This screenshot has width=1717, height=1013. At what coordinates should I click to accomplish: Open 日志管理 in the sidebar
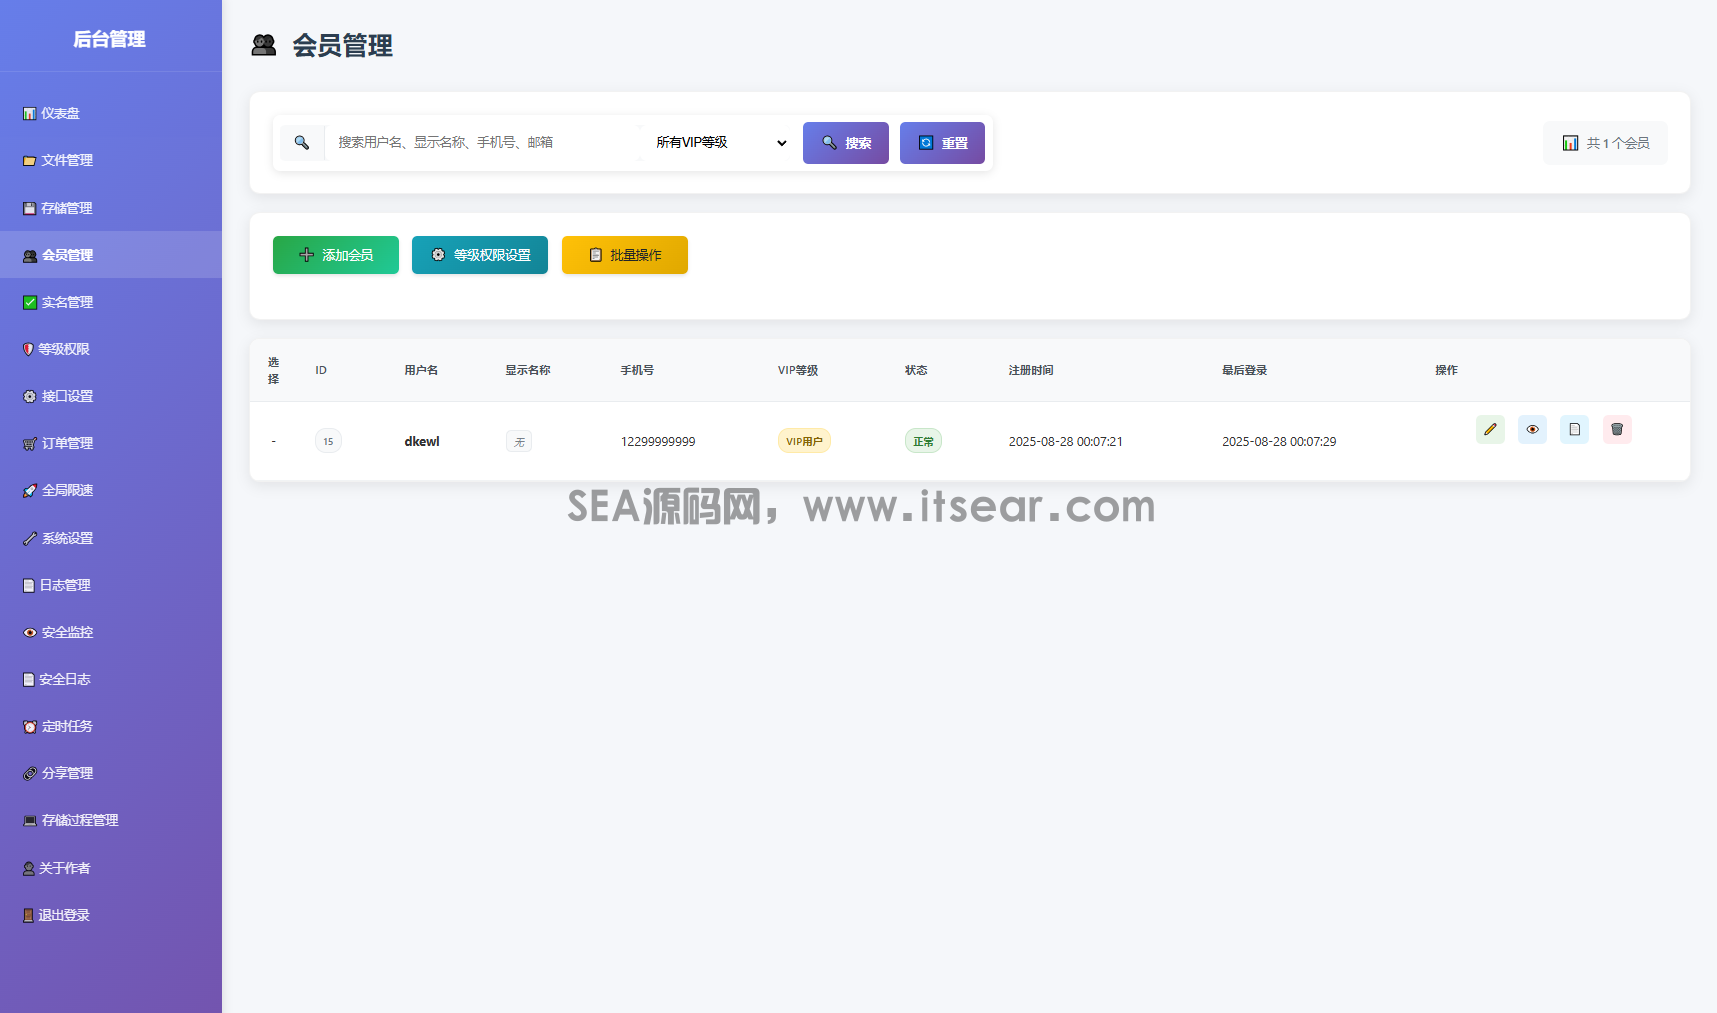tap(111, 585)
